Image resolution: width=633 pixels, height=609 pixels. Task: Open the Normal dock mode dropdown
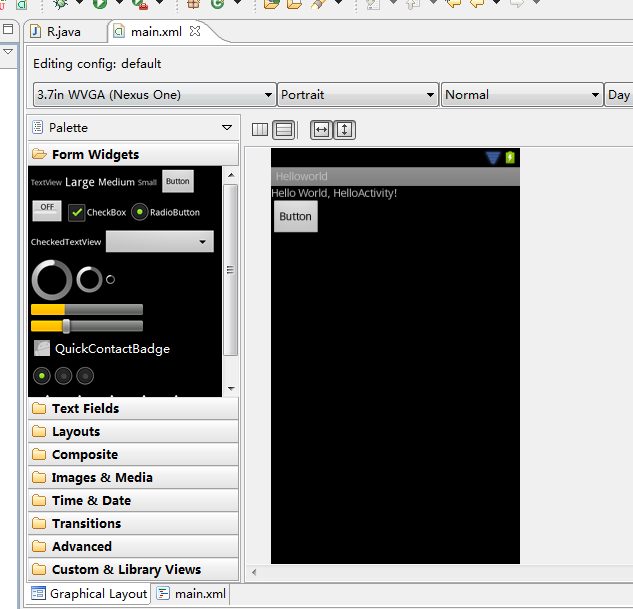click(x=522, y=95)
